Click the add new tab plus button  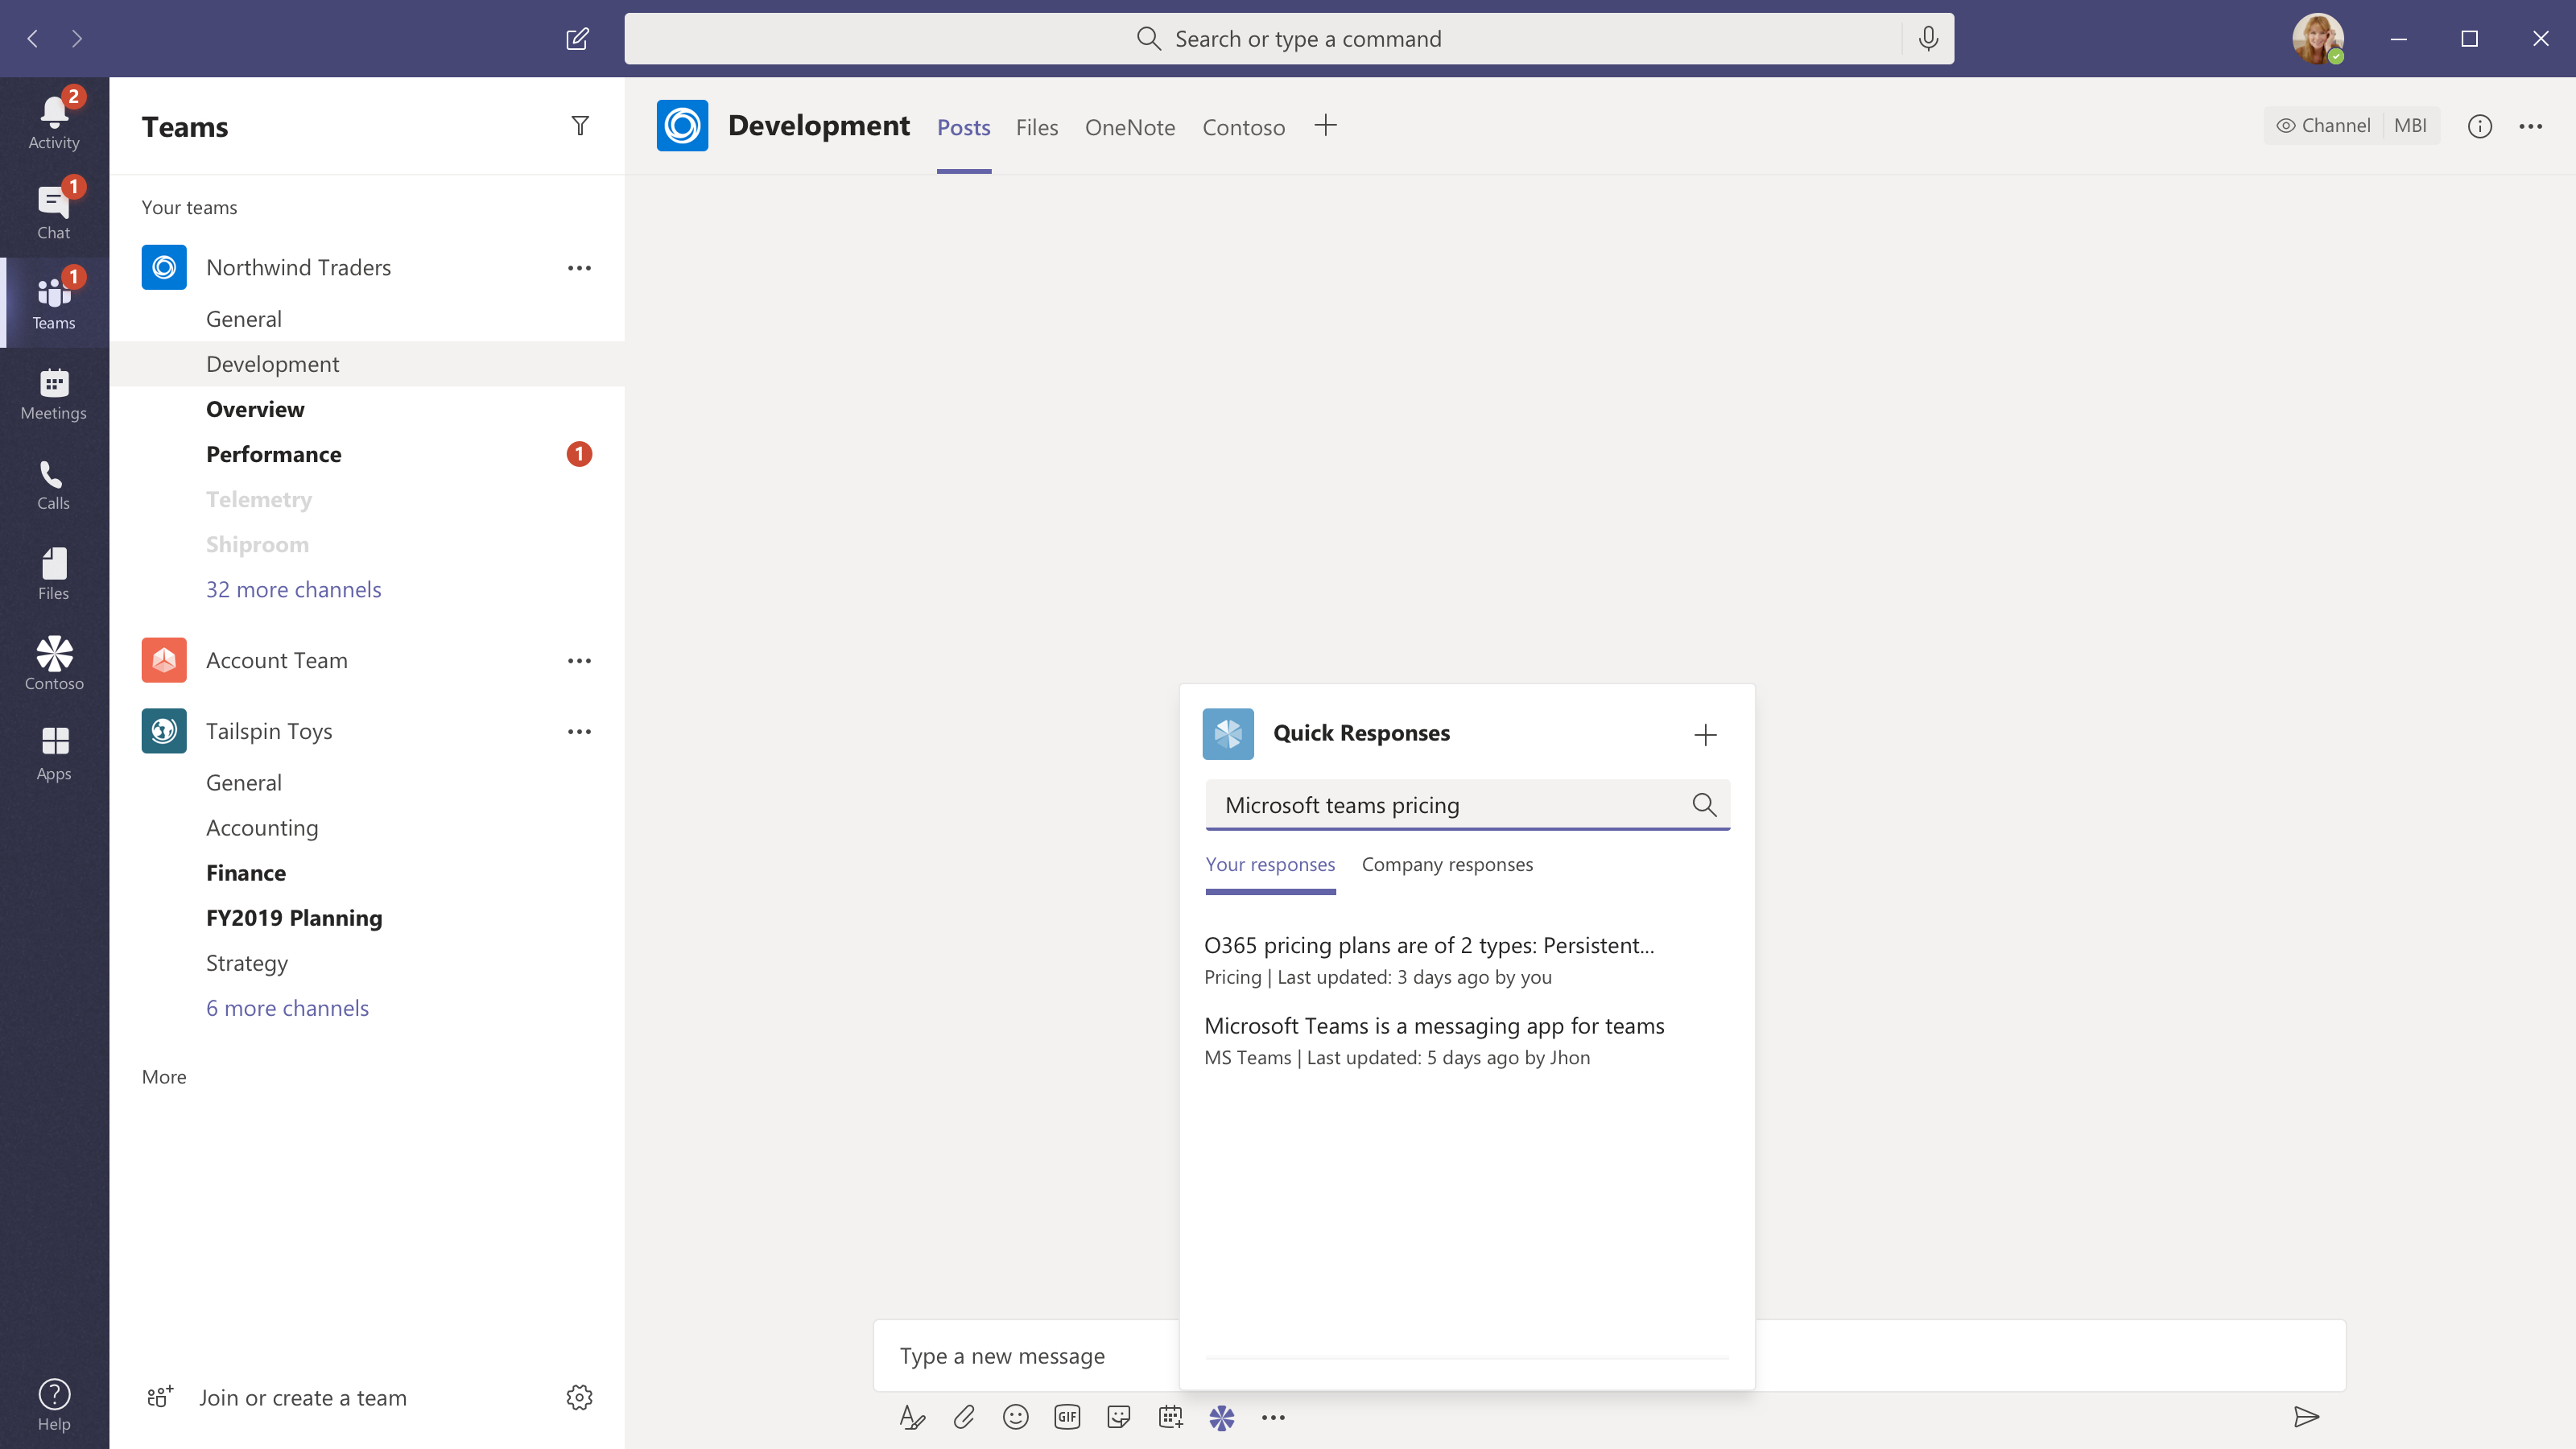pyautogui.click(x=1327, y=126)
